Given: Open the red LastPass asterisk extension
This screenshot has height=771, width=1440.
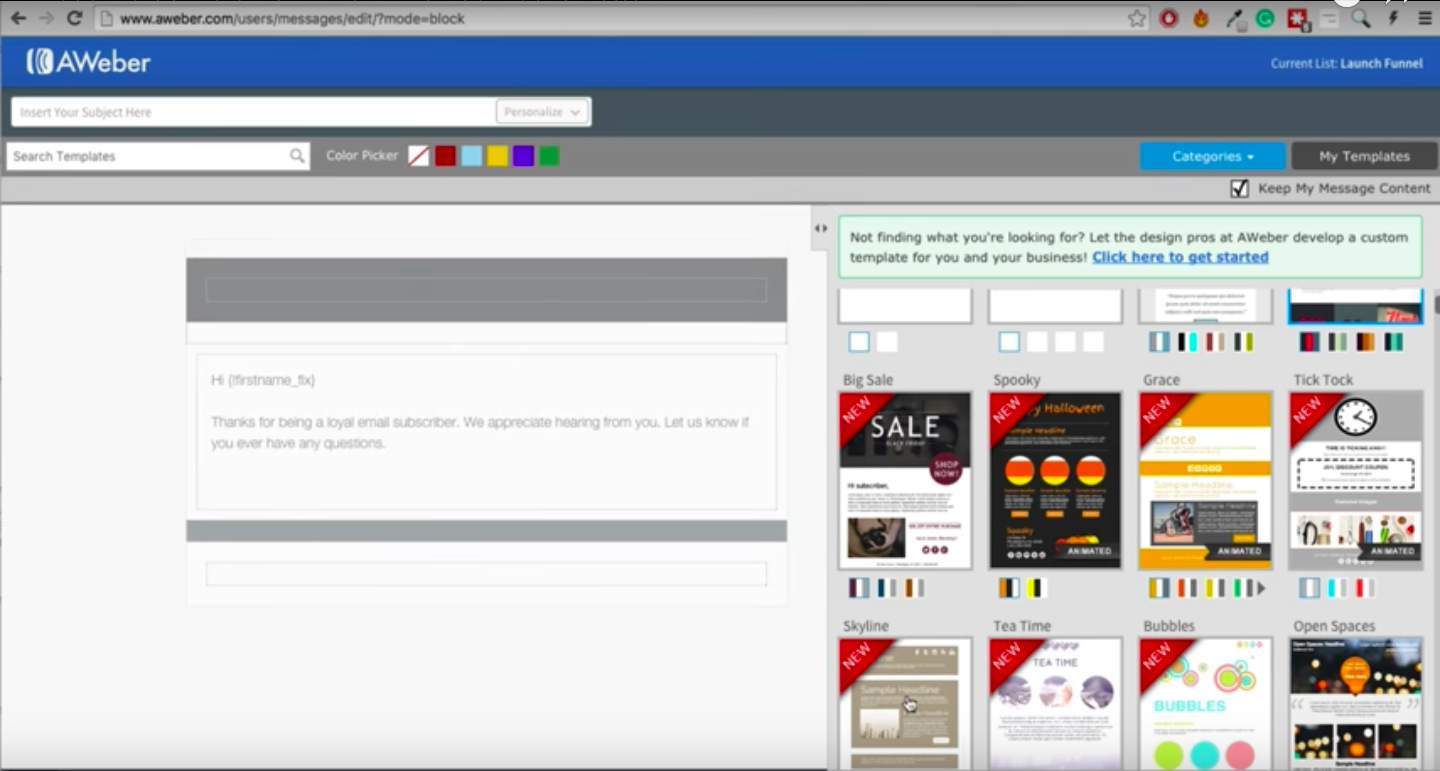Looking at the screenshot, I should pos(1298,18).
